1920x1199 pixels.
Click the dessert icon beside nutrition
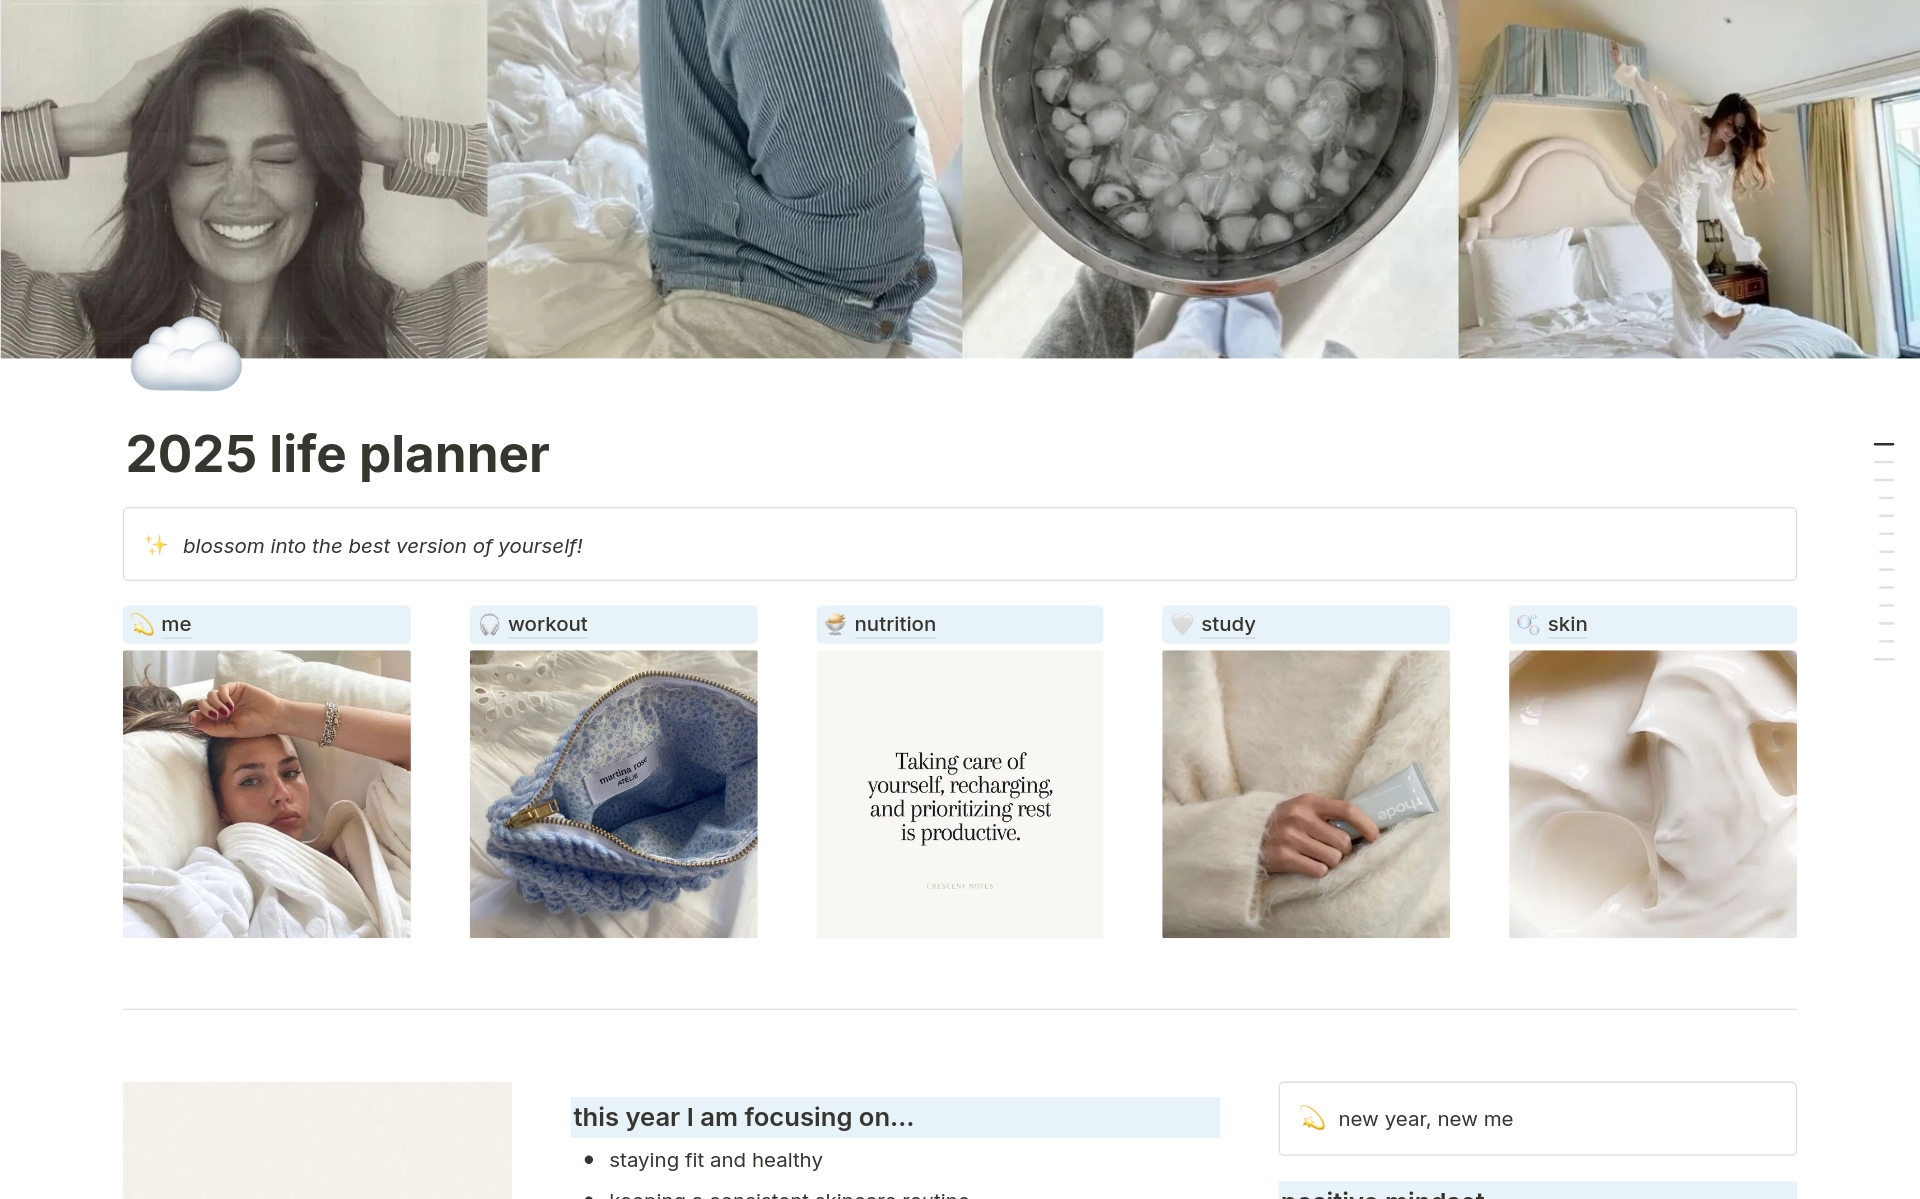[x=835, y=624]
